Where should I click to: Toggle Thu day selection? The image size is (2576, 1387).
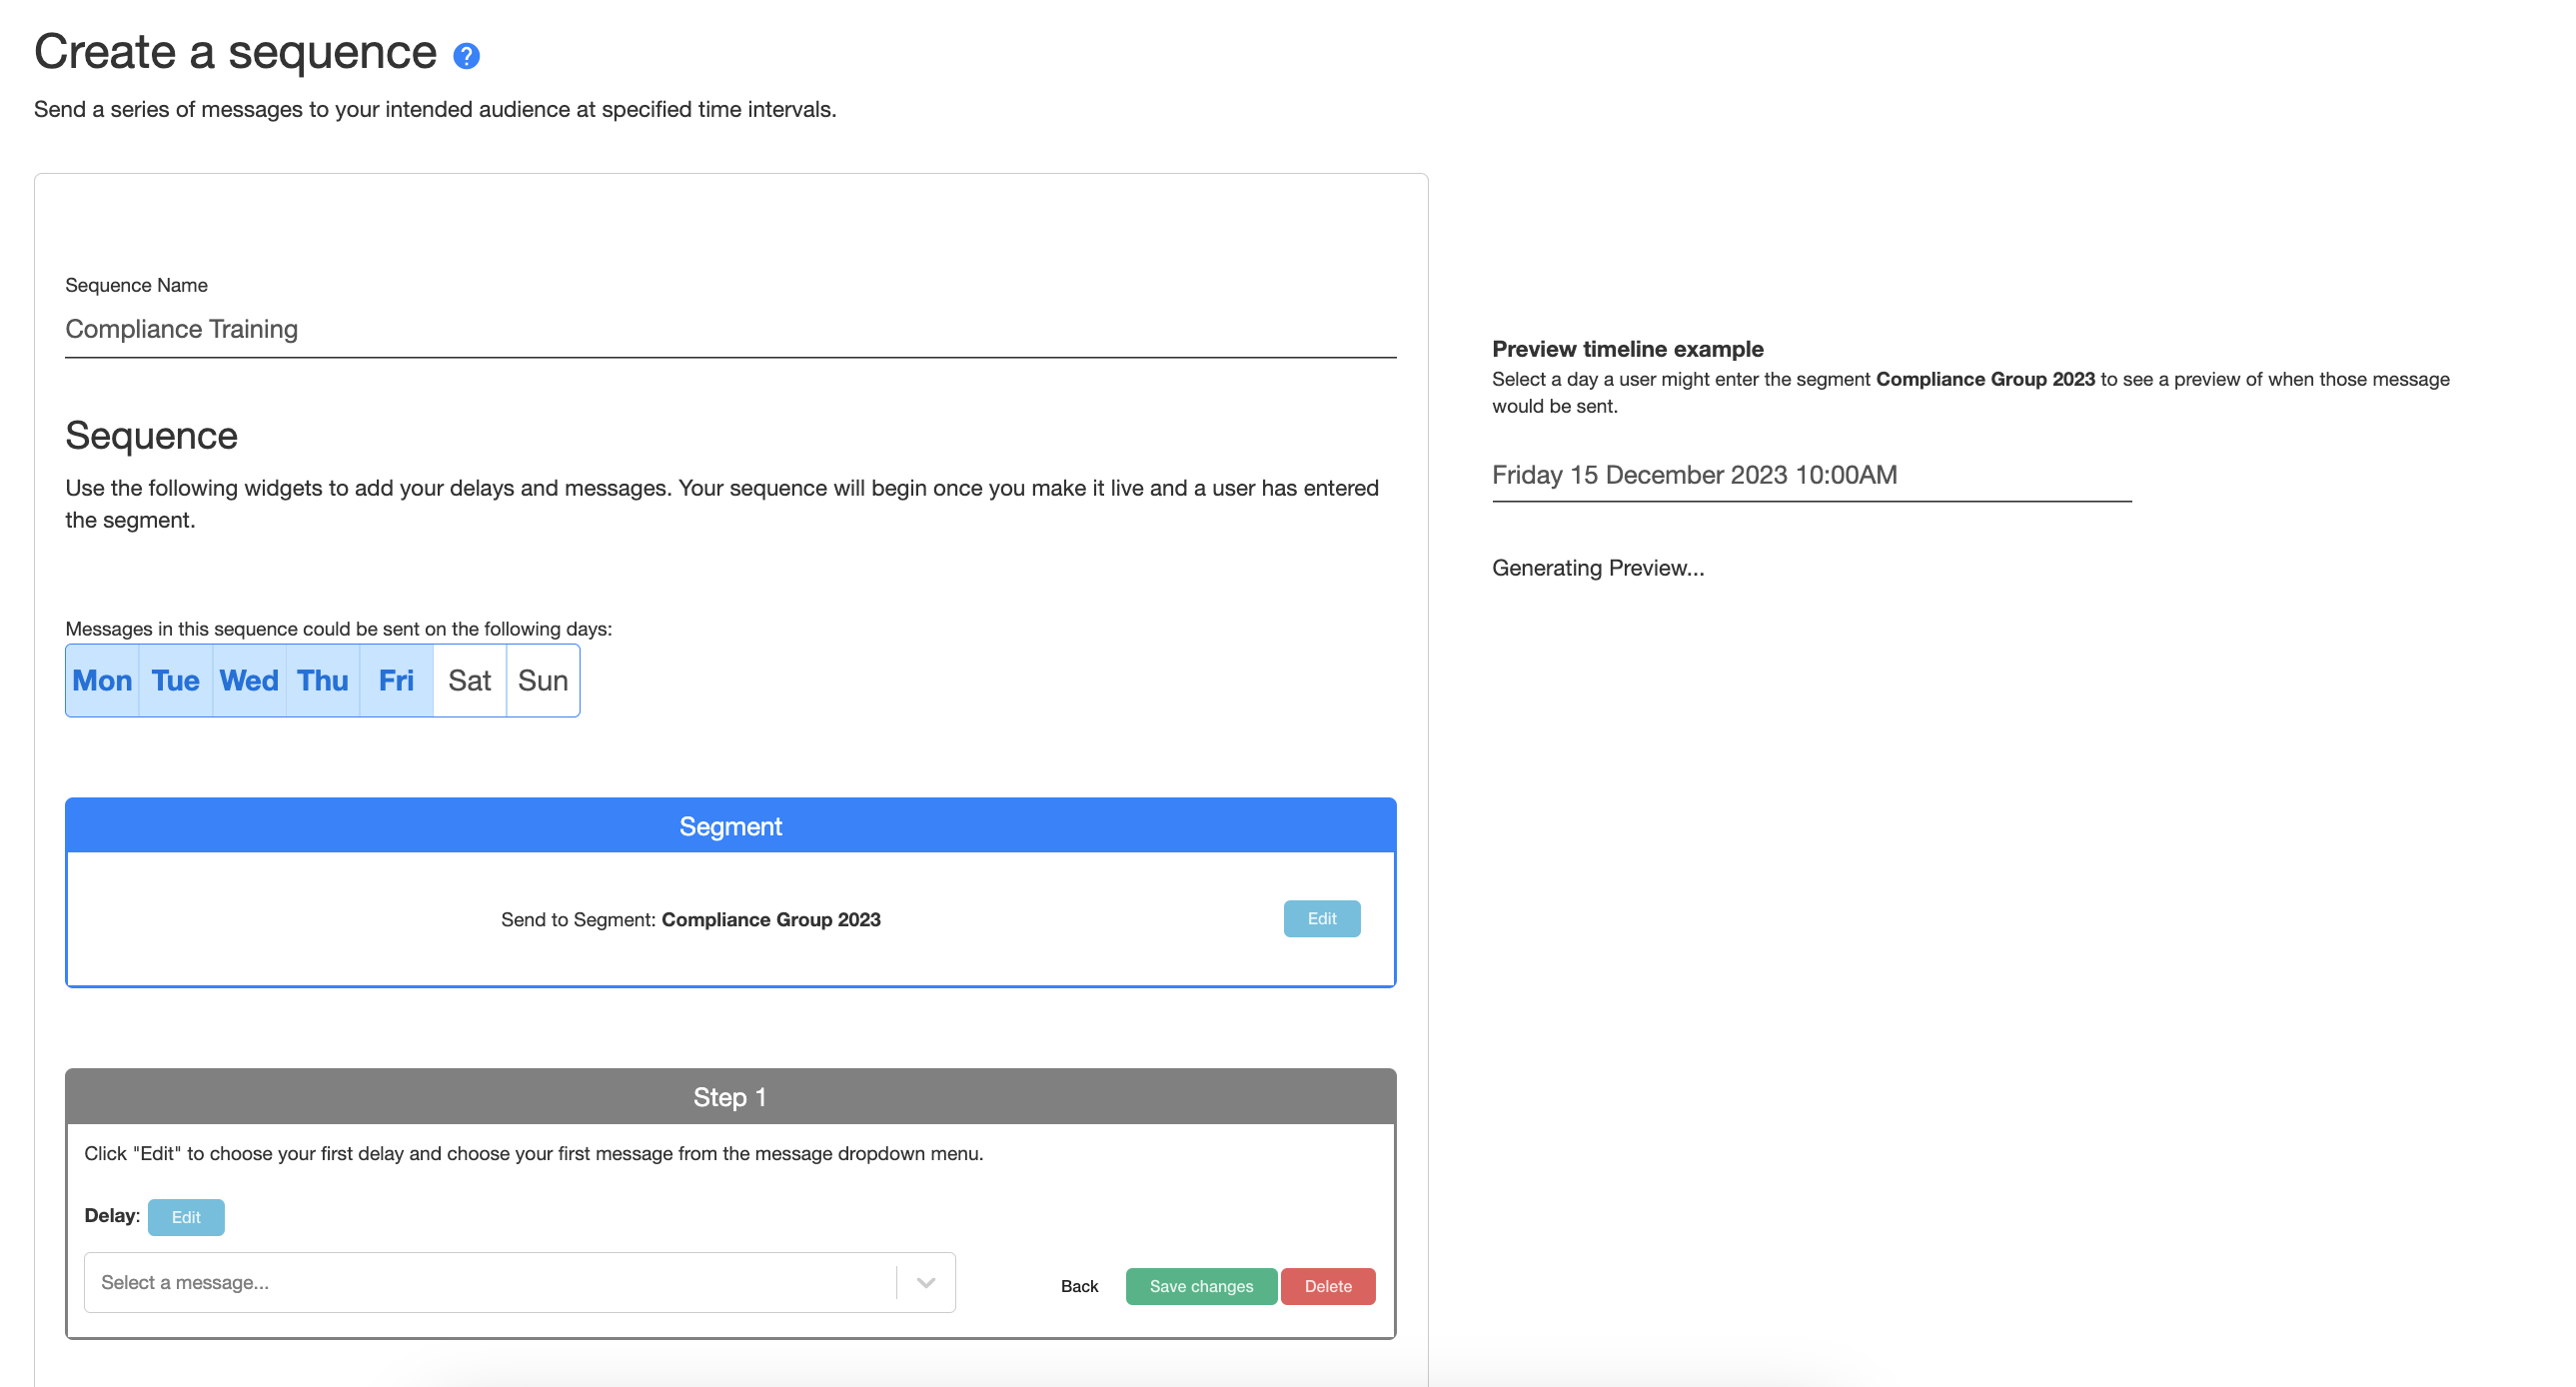tap(323, 681)
